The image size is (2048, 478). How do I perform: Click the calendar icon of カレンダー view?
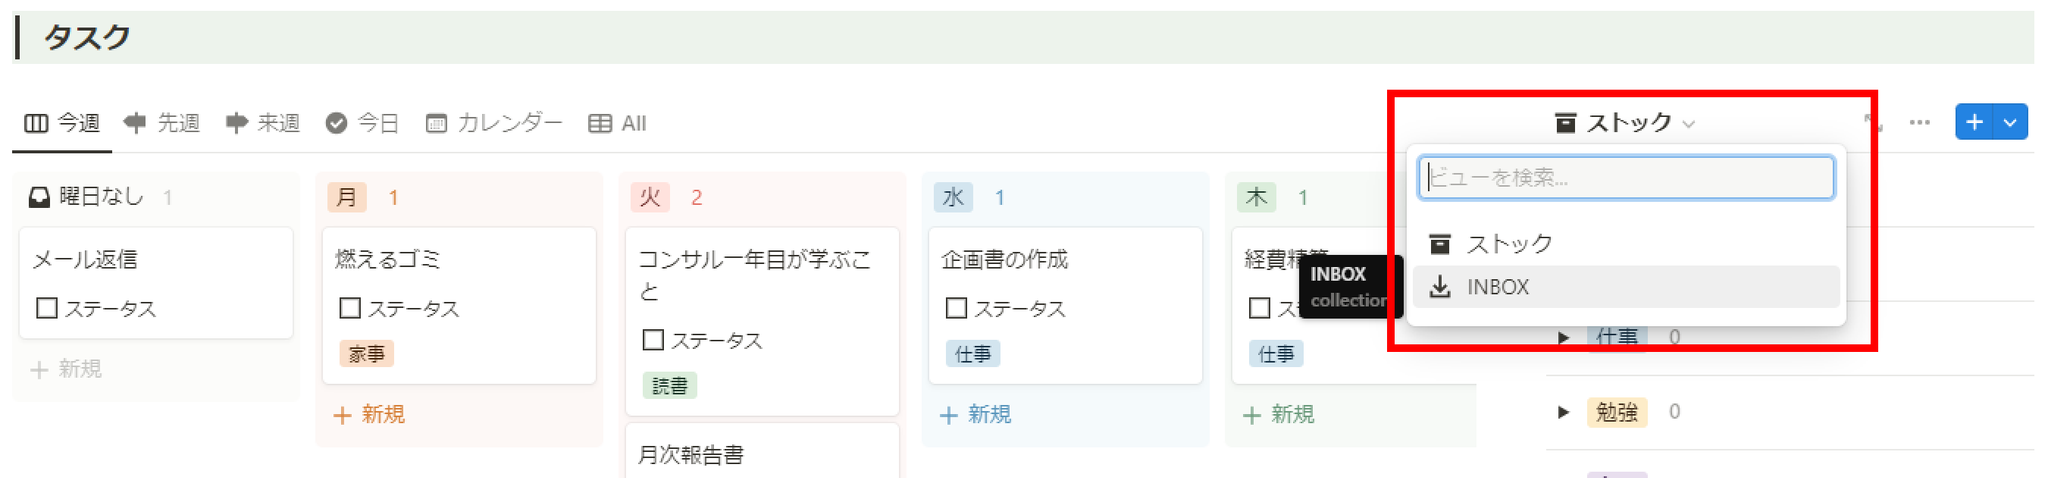tap(436, 123)
